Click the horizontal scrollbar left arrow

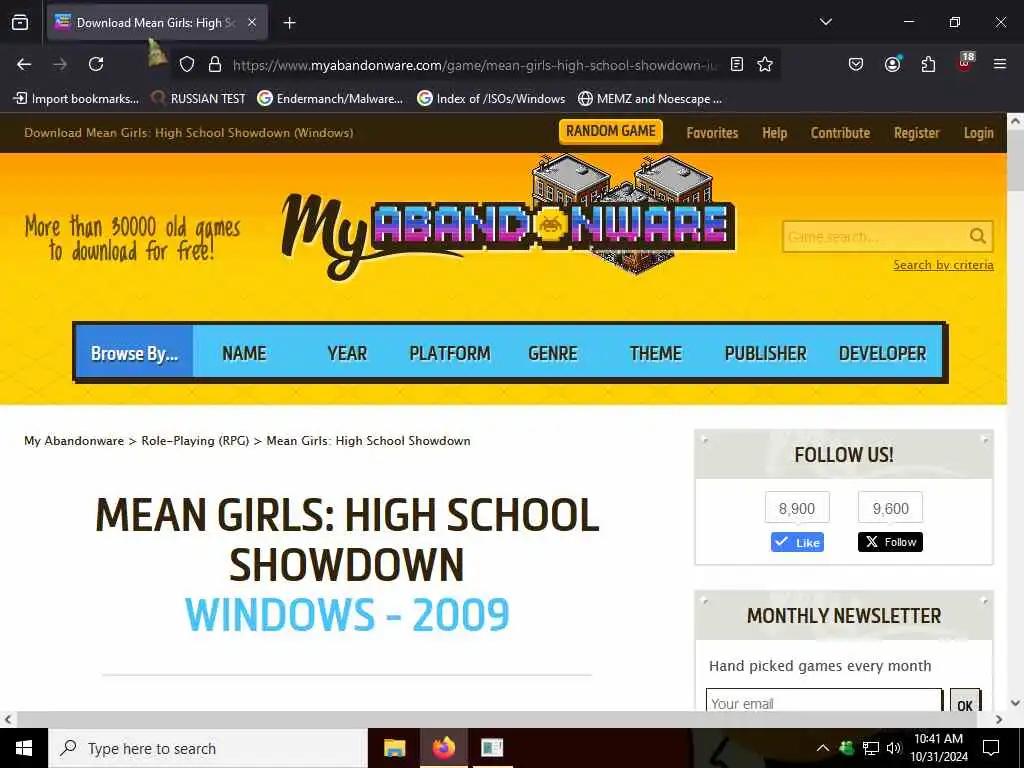(8, 719)
